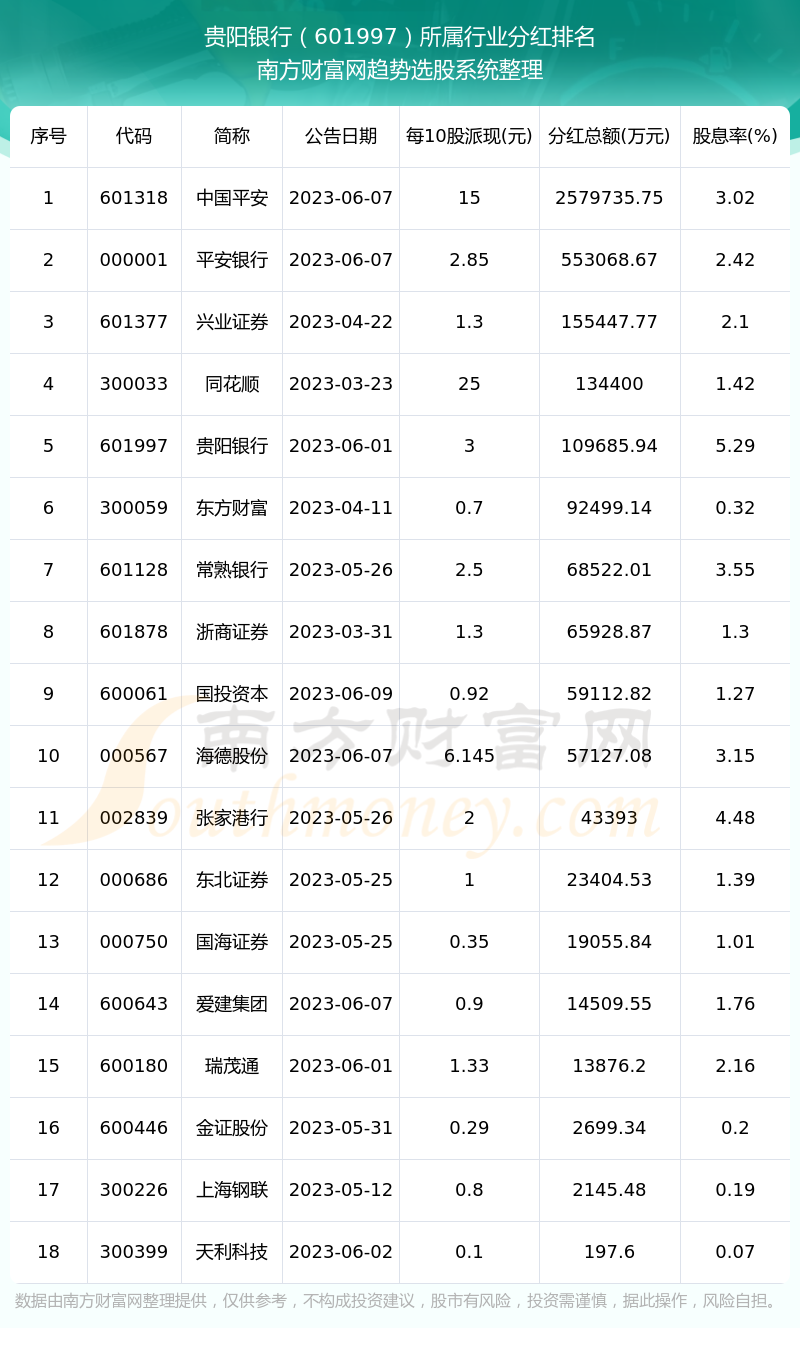The image size is (800, 1350).
Task: Click the 5.29 dividend yield value
Action: pos(735,446)
